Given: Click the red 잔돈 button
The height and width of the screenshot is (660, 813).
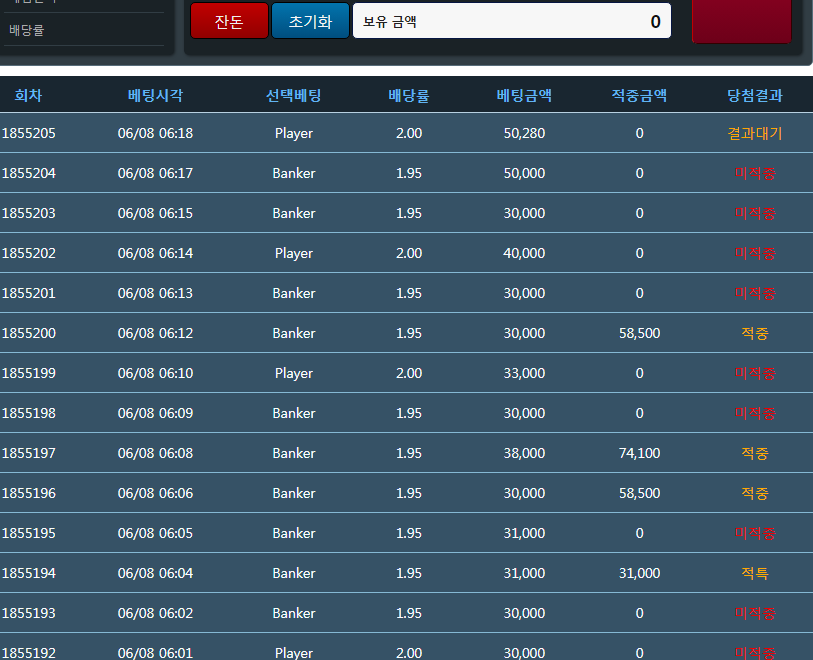Looking at the screenshot, I should [x=229, y=21].
